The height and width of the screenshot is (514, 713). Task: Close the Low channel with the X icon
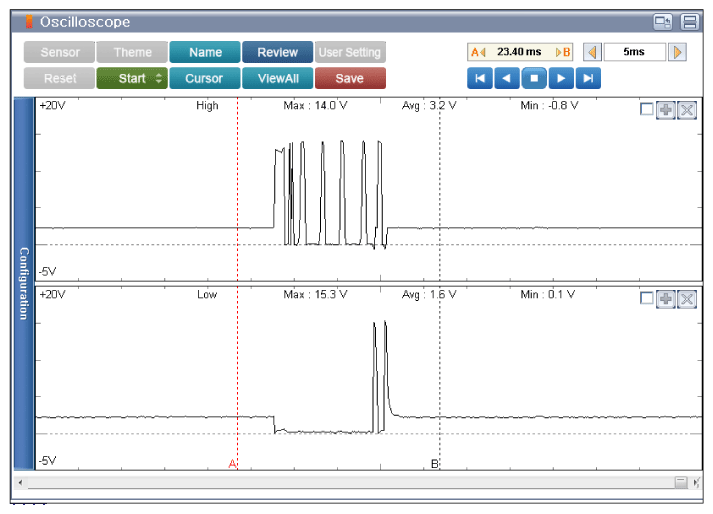click(x=687, y=299)
